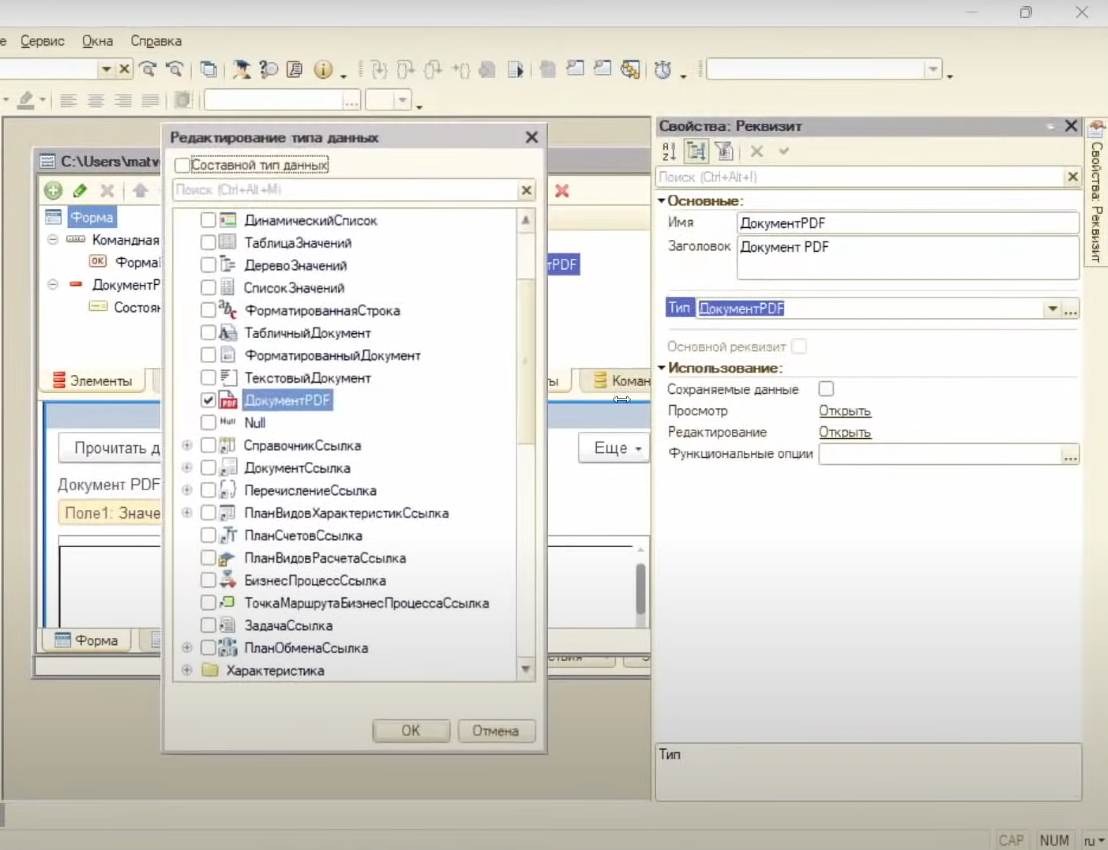Click the ДокументPDF type icon in list
This screenshot has width=1108, height=850.
[x=228, y=401]
